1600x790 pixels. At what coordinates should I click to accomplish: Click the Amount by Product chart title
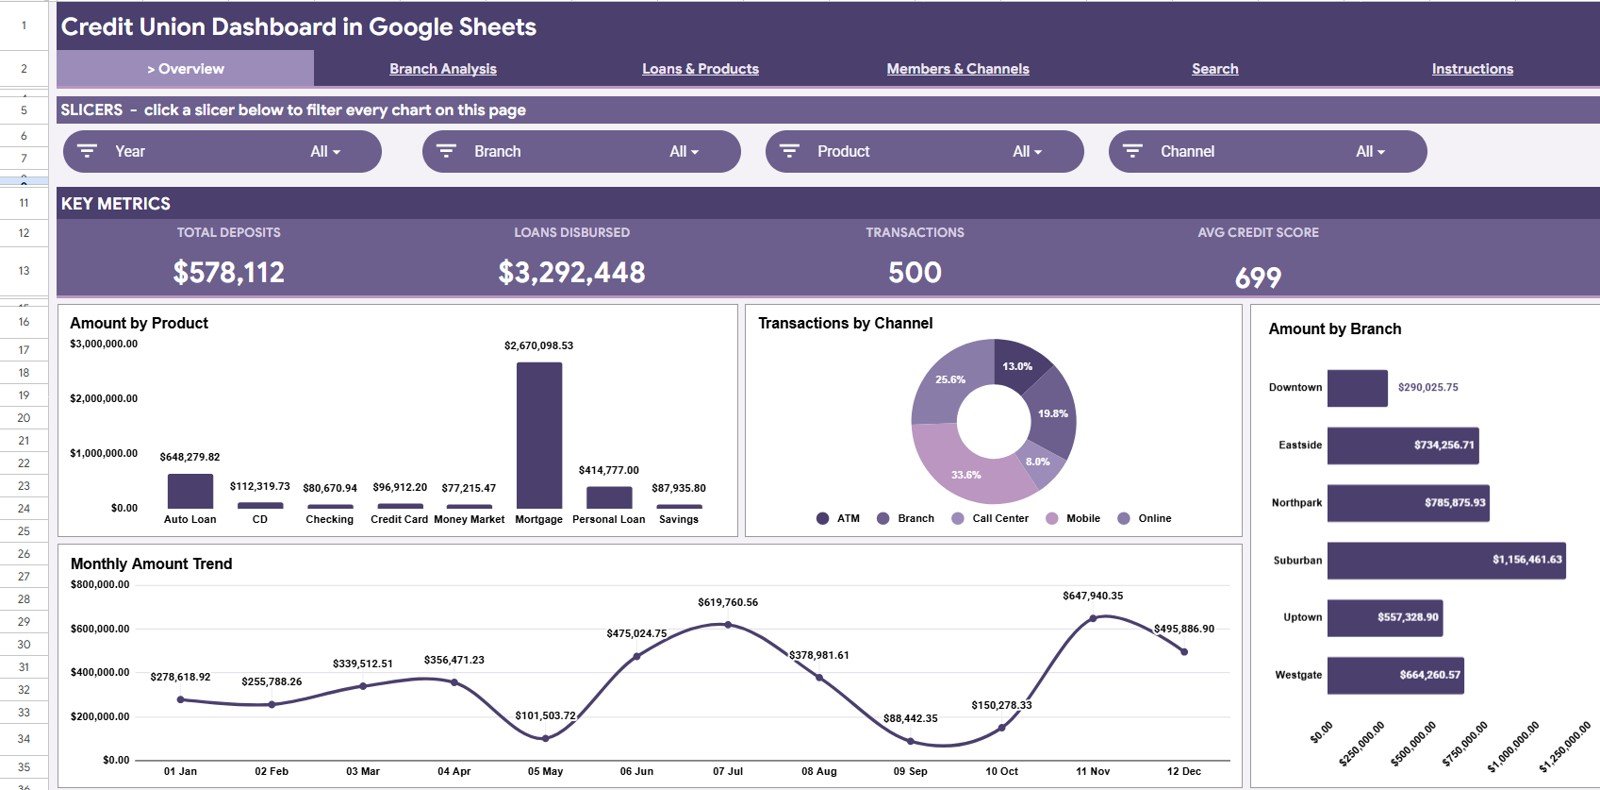tap(139, 323)
